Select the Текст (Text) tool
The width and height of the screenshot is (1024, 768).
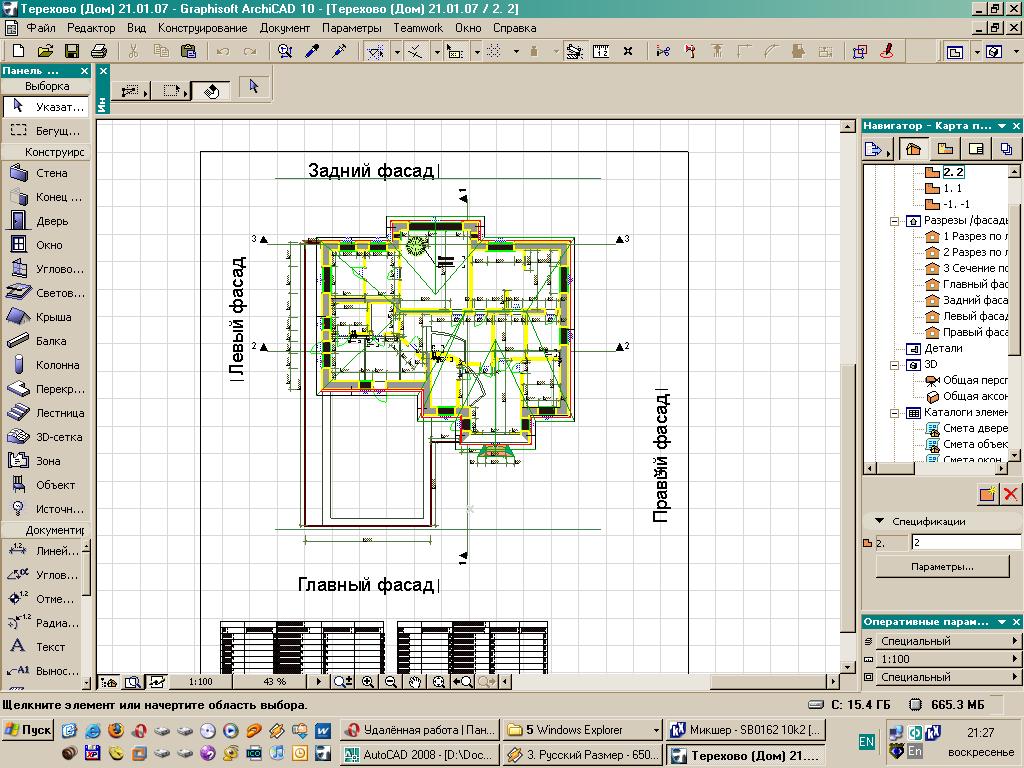pyautogui.click(x=40, y=647)
